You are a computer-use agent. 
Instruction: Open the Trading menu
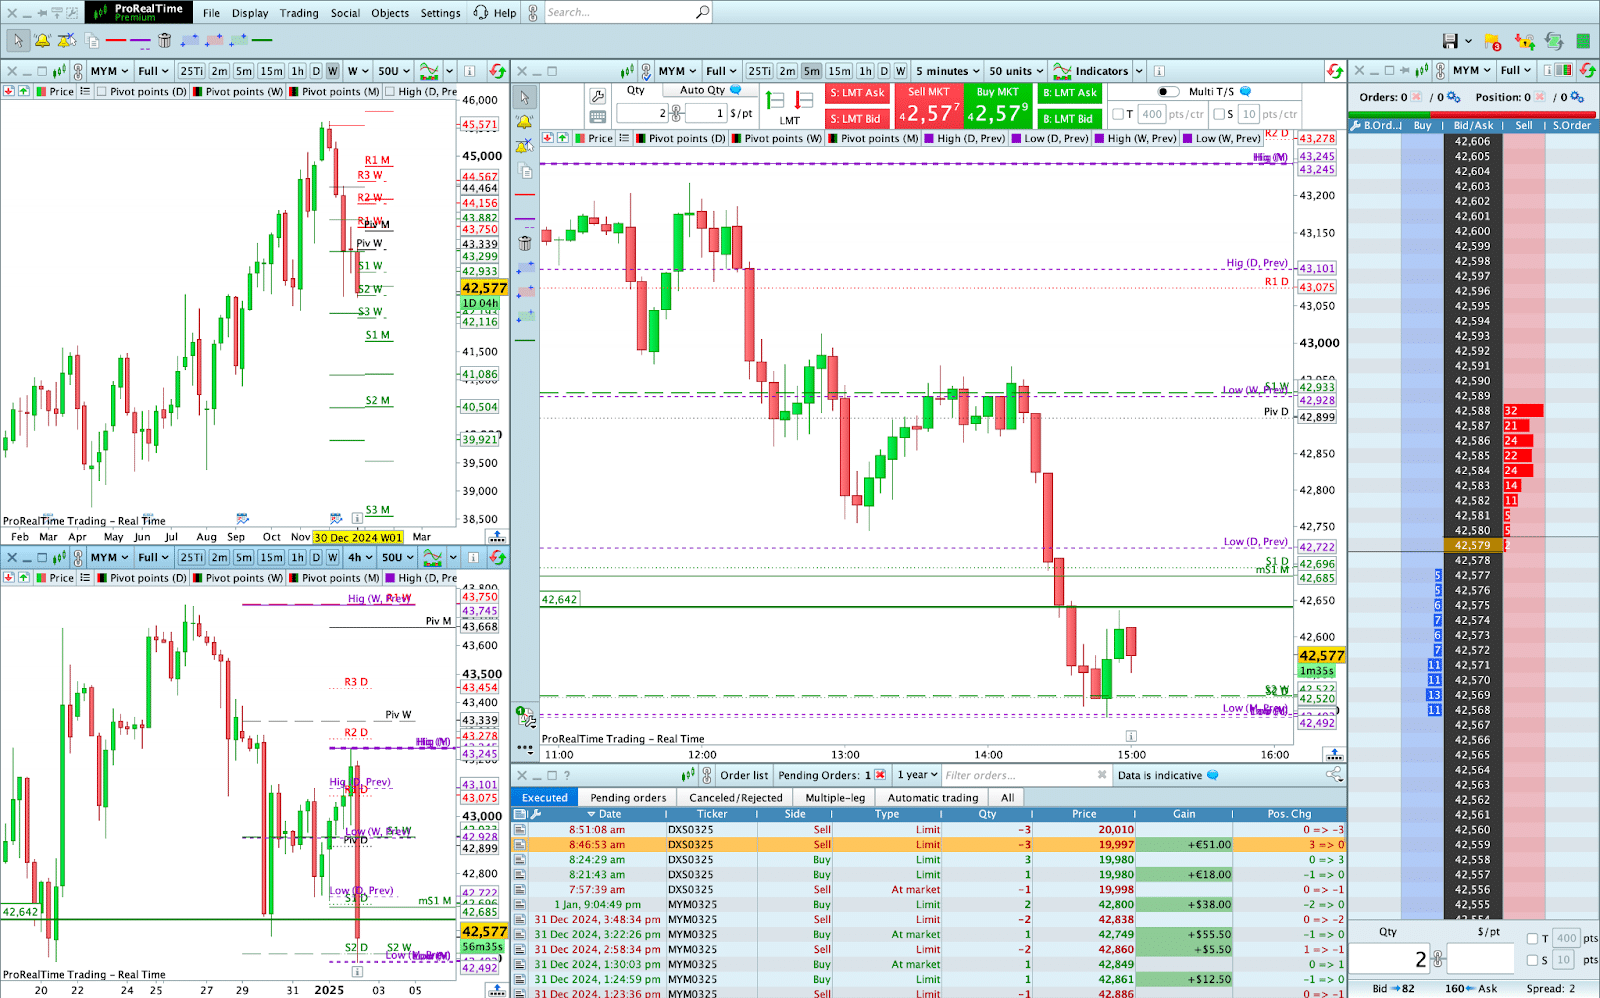point(299,13)
